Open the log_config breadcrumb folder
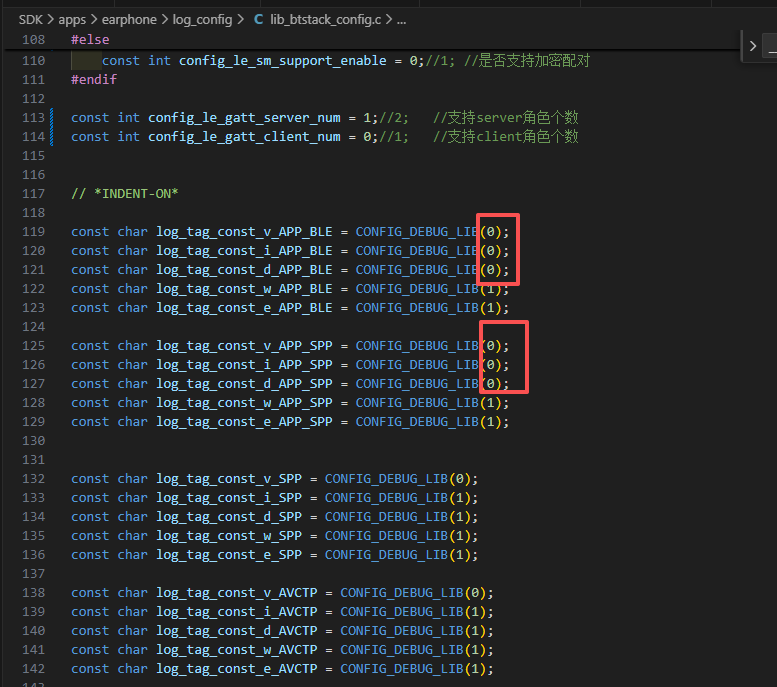Screen dimensions: 777x687 tap(202, 20)
